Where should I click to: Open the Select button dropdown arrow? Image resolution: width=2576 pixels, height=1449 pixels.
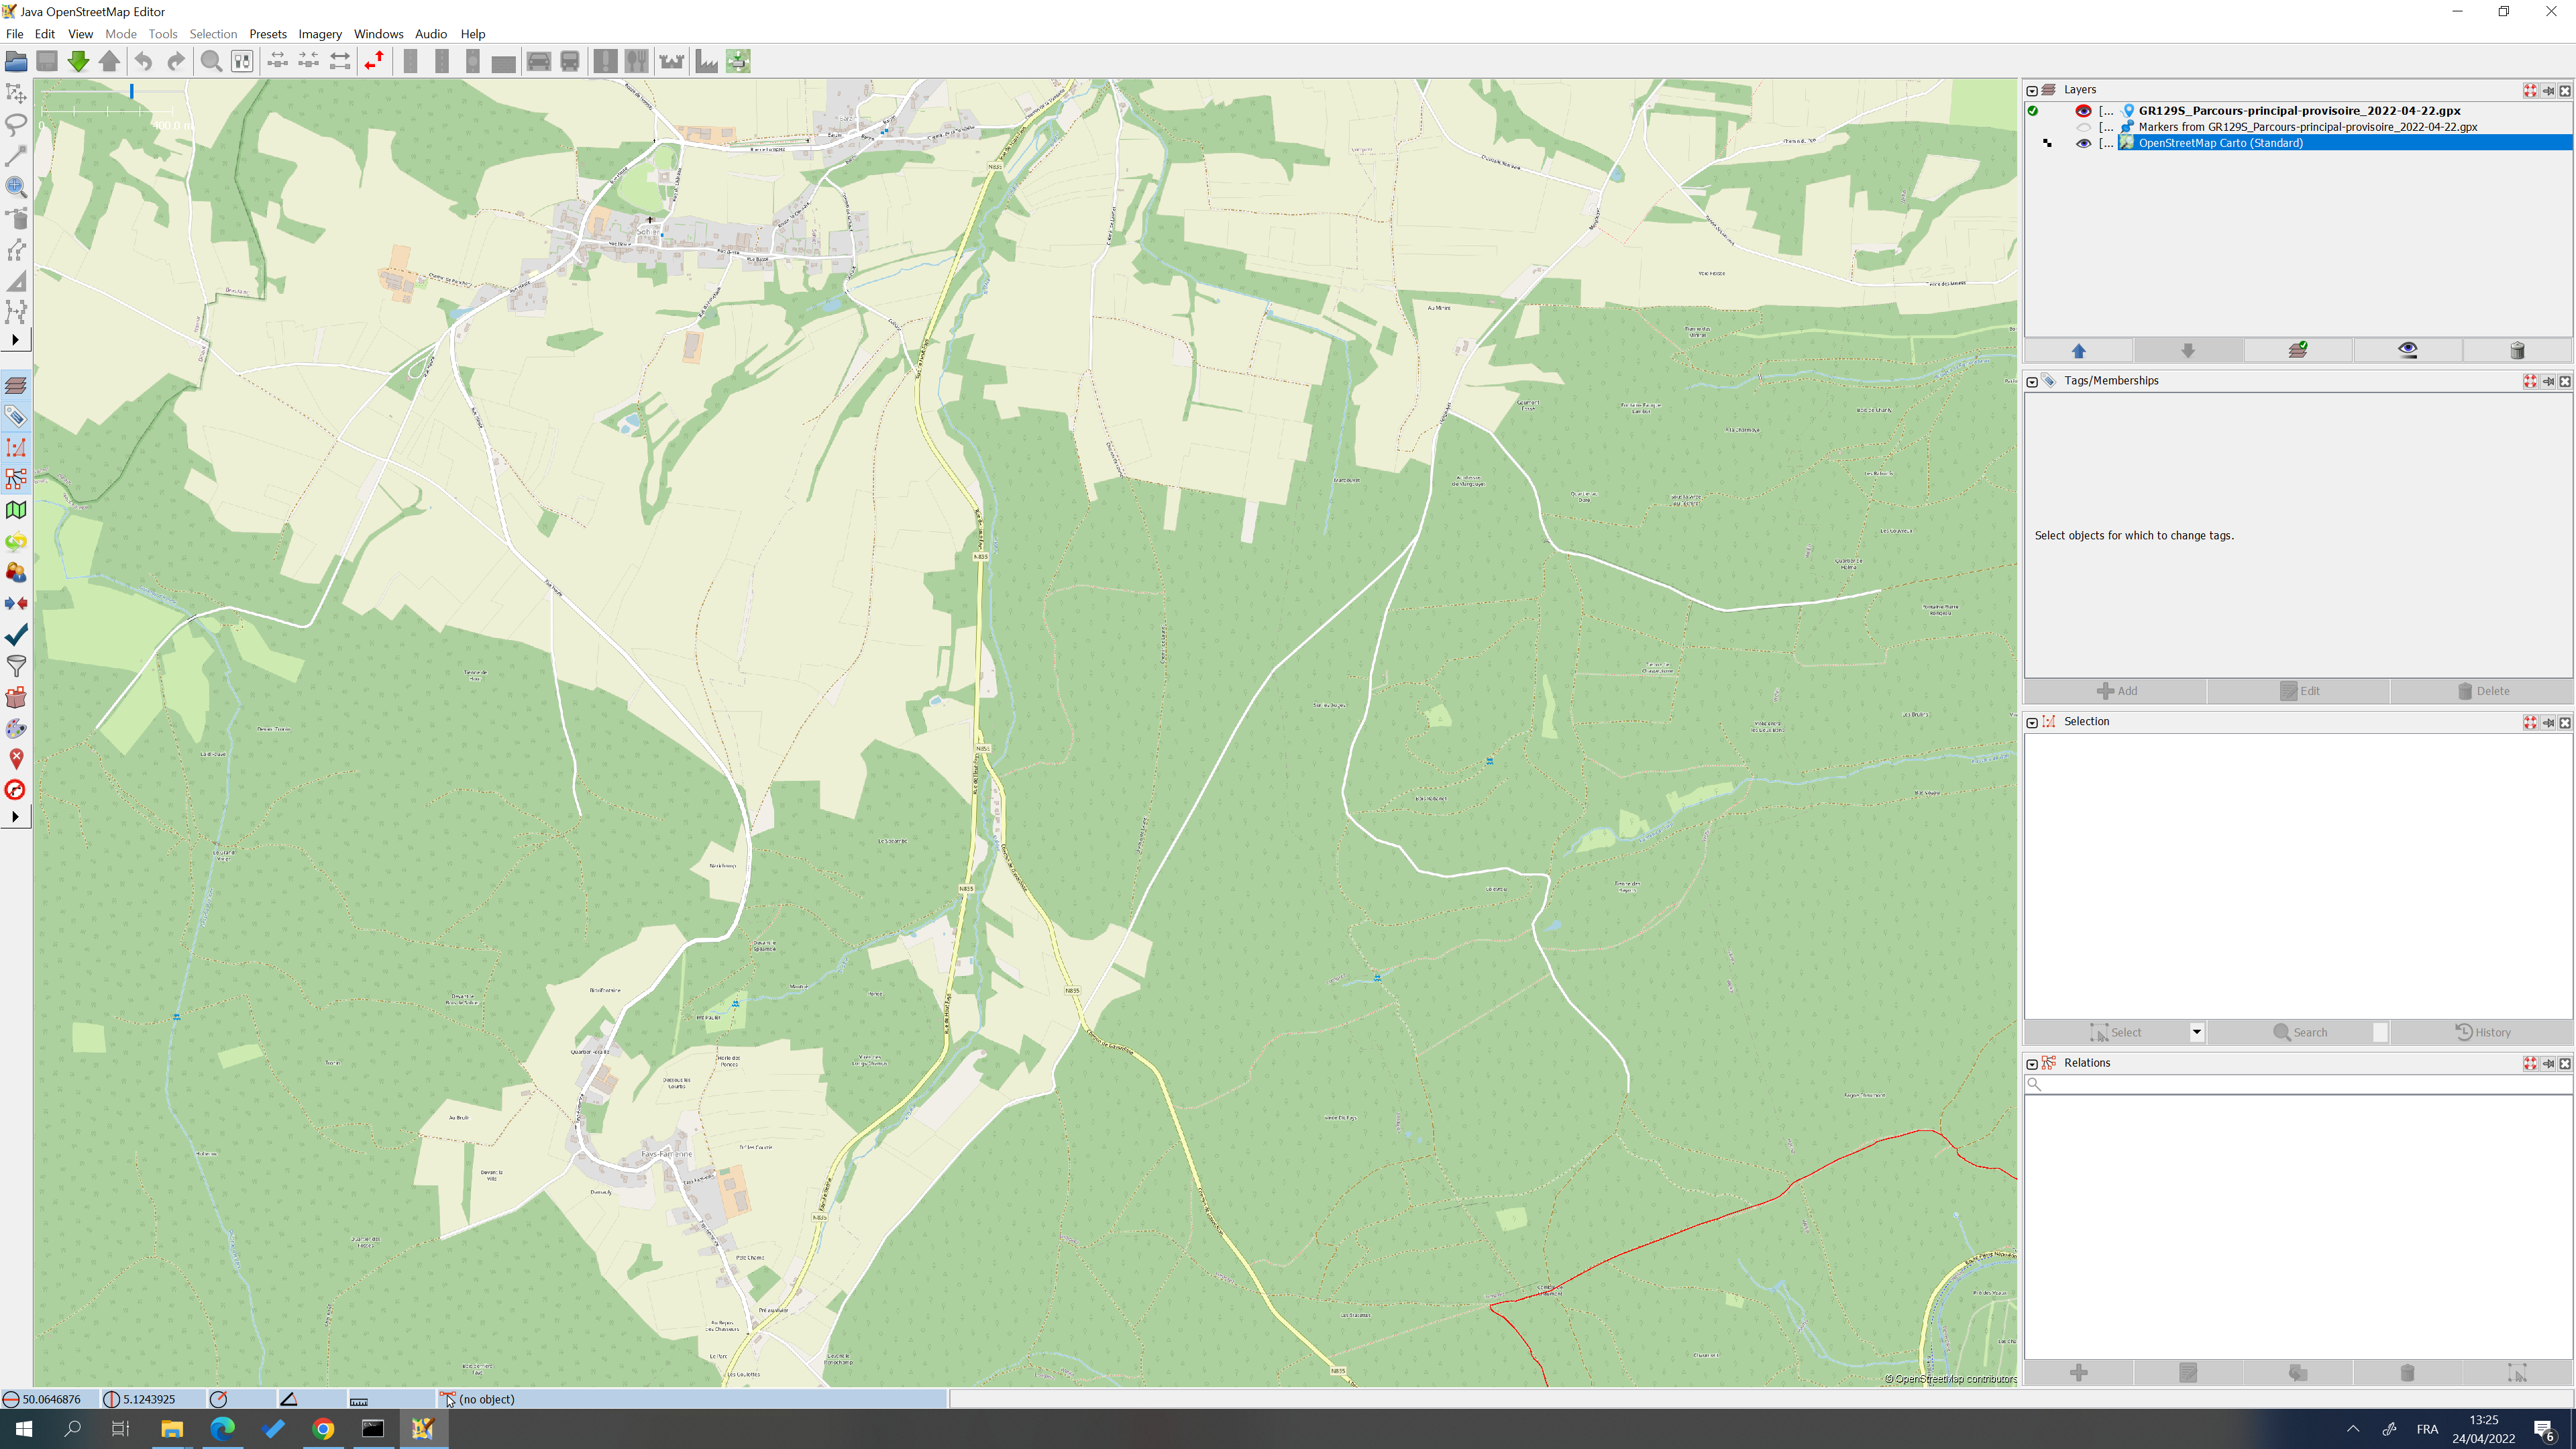(2197, 1032)
